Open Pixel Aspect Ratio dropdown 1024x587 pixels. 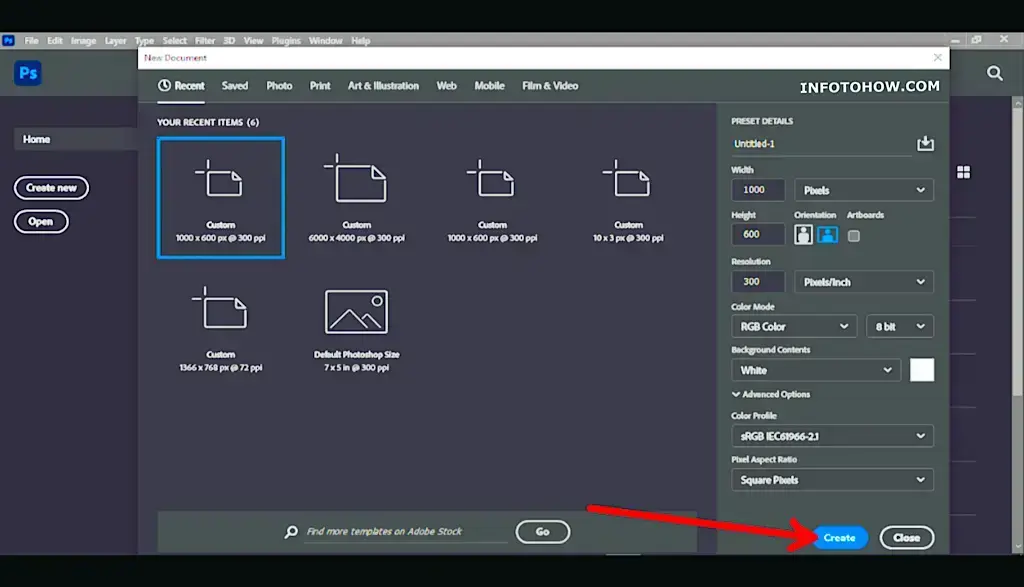832,480
